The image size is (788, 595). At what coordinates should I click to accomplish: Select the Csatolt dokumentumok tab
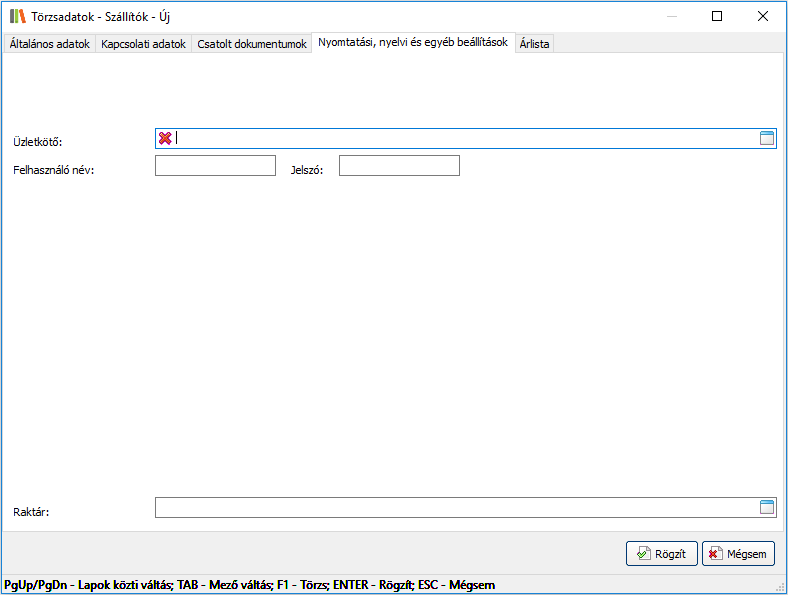[x=251, y=44]
